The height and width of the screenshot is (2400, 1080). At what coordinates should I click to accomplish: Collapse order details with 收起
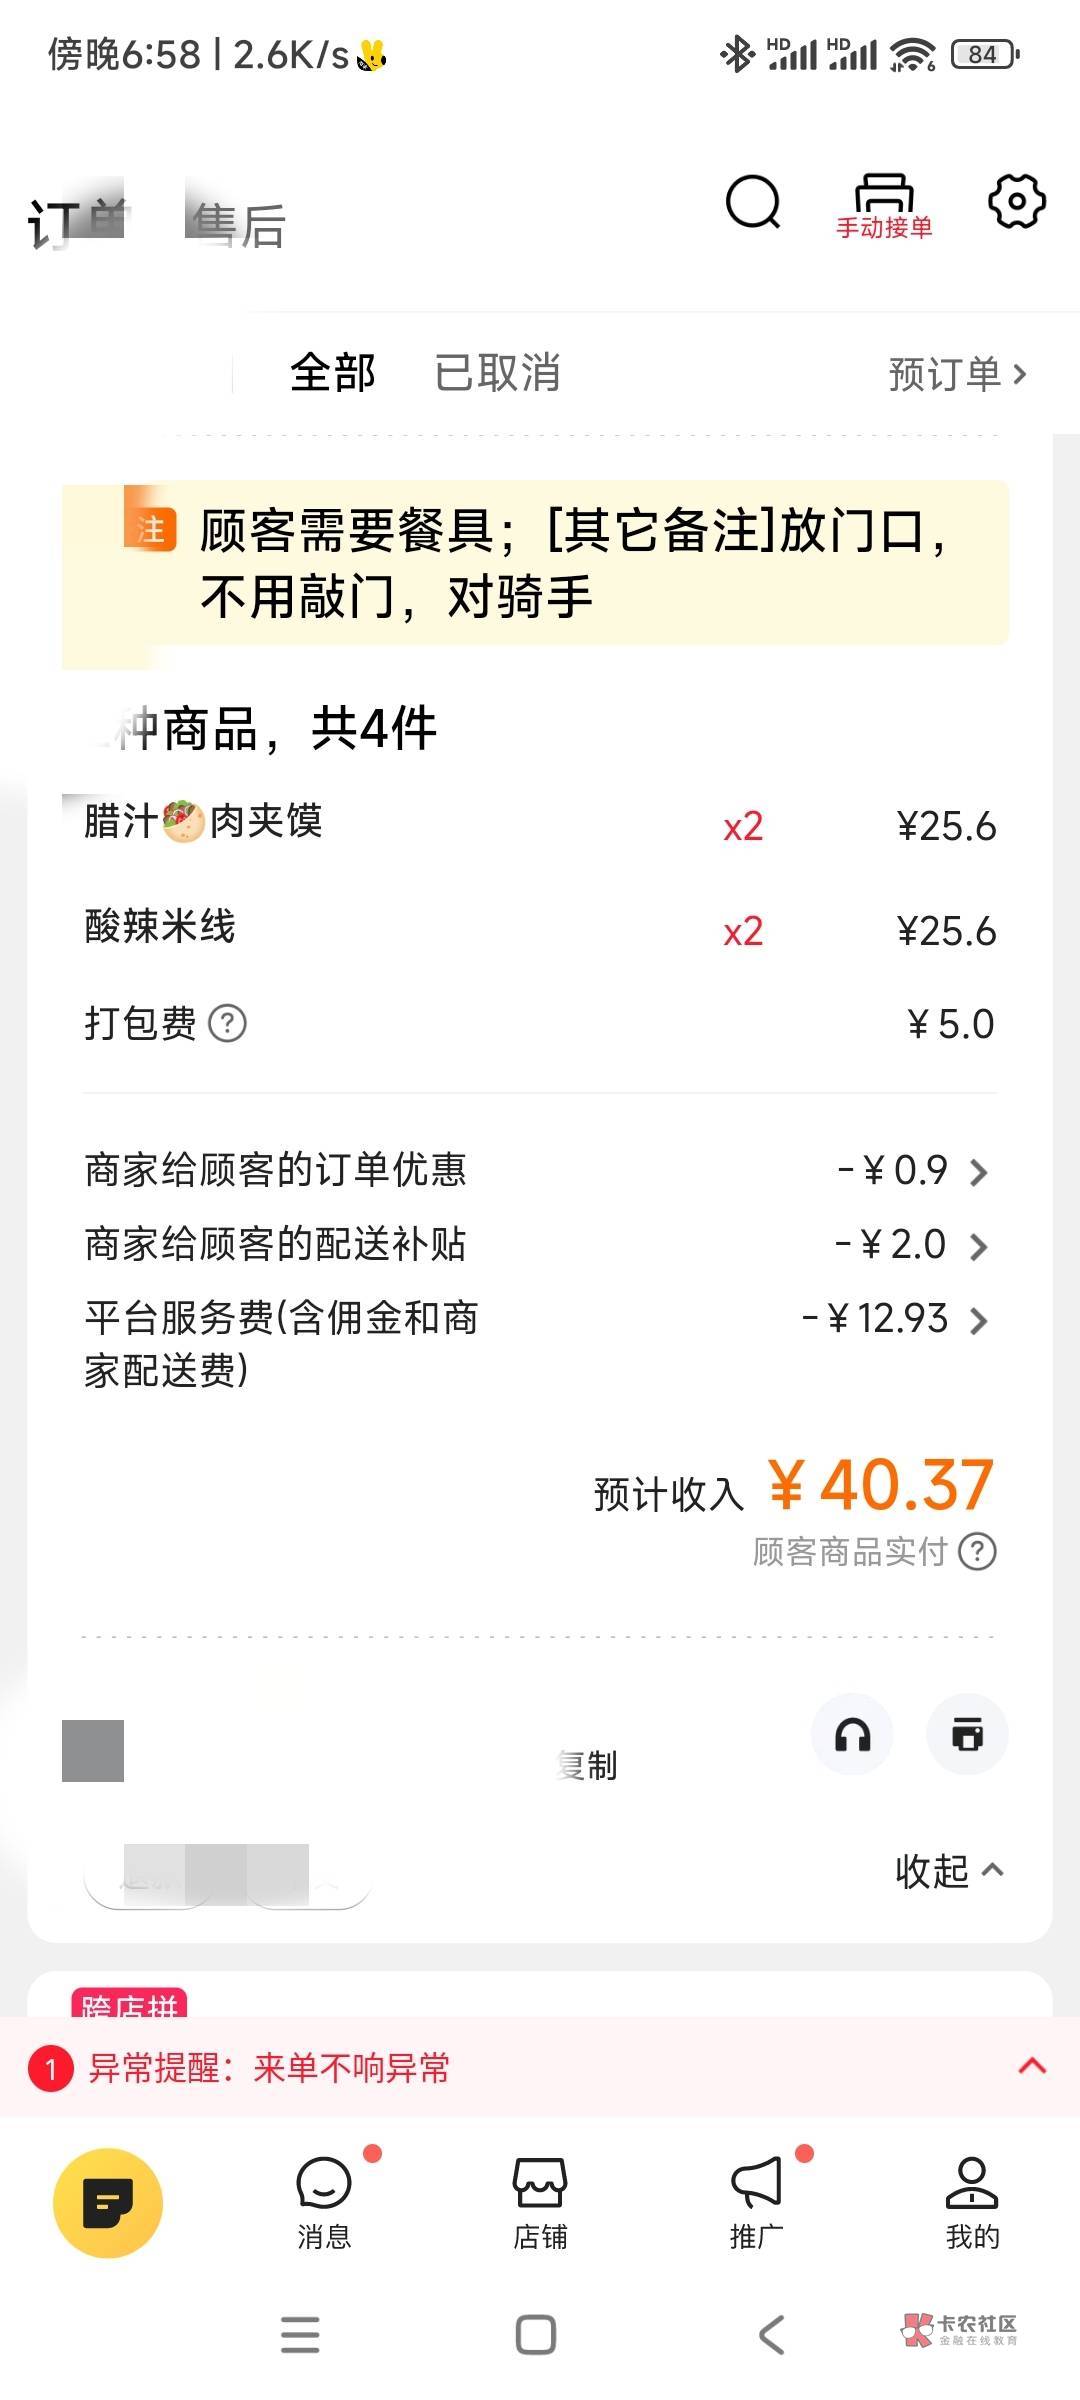click(948, 1871)
